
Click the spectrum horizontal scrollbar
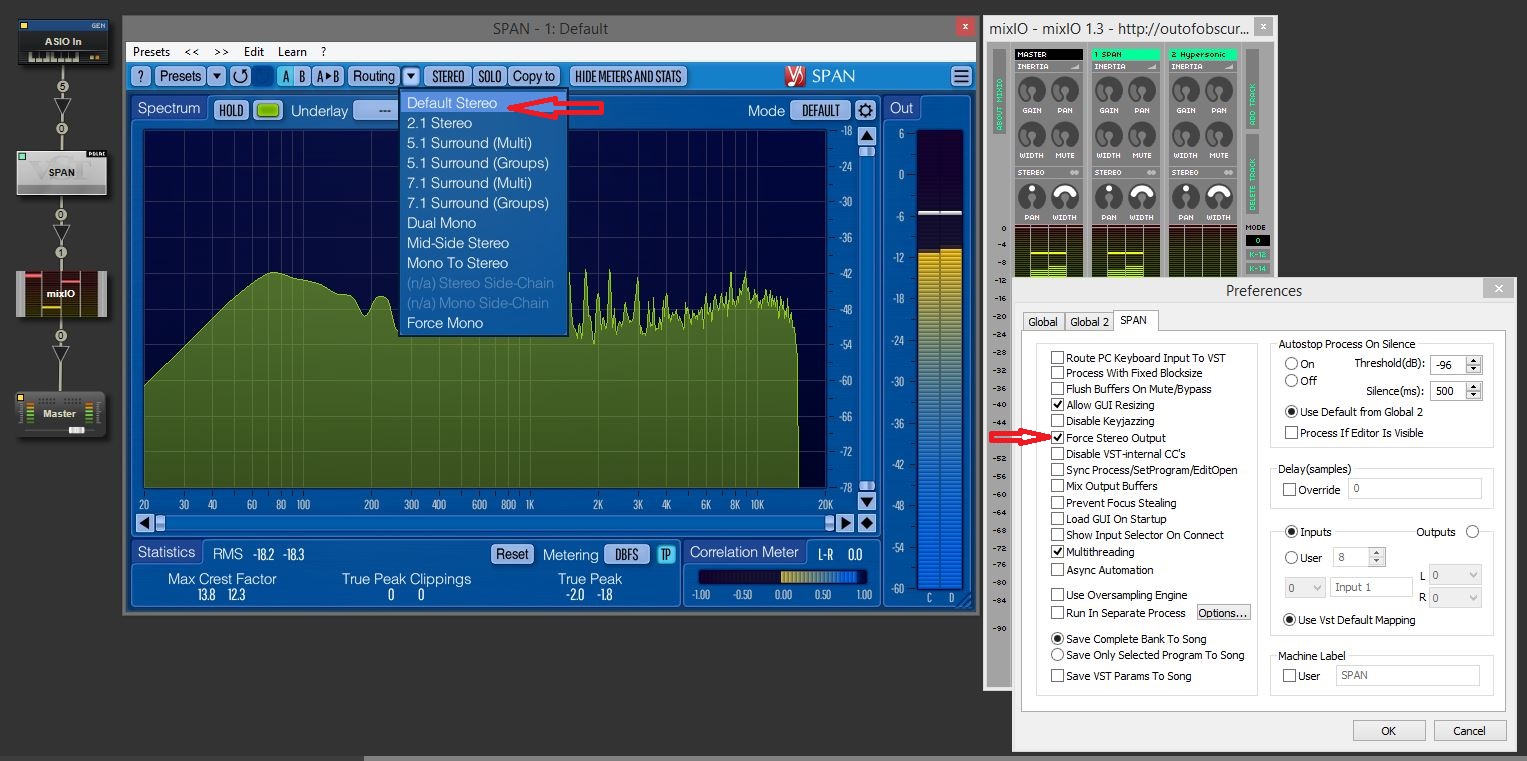[x=495, y=523]
